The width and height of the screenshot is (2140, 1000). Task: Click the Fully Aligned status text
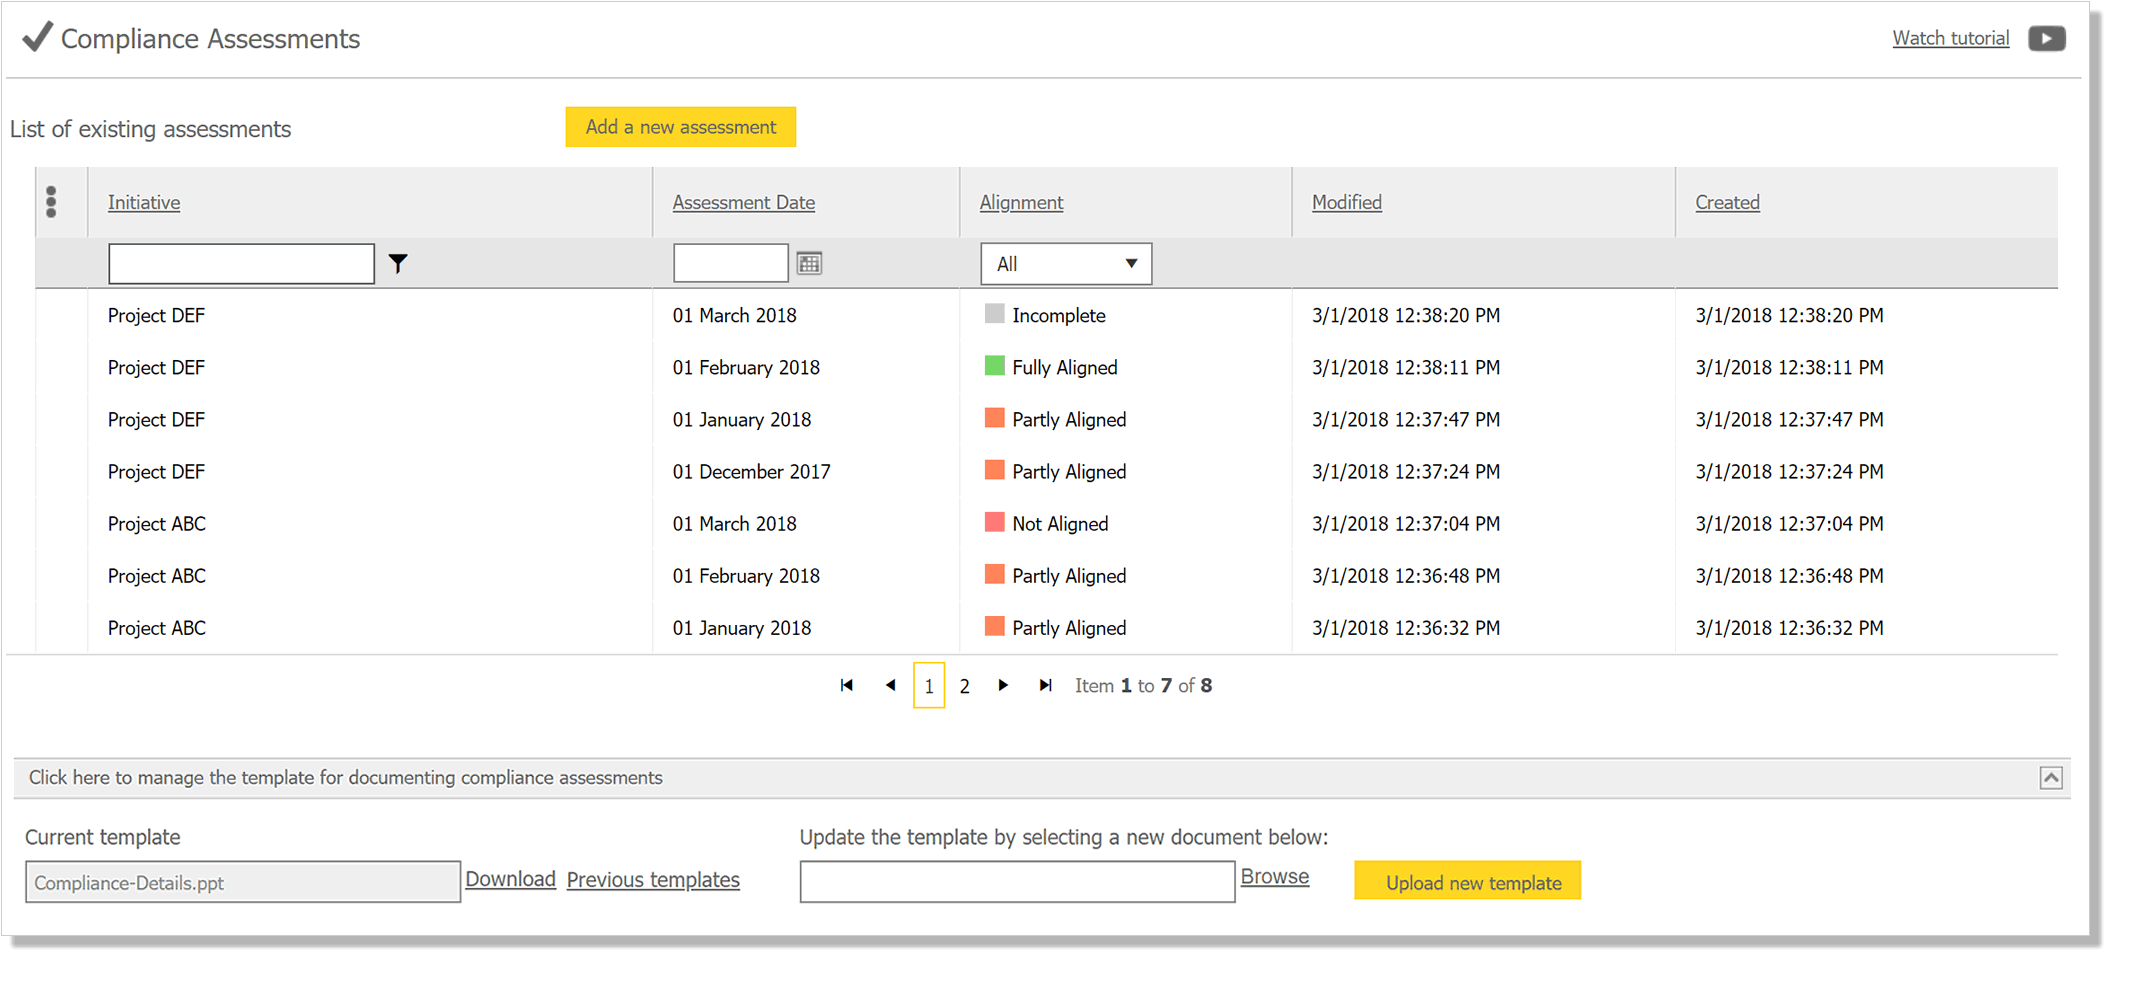click(x=1065, y=367)
